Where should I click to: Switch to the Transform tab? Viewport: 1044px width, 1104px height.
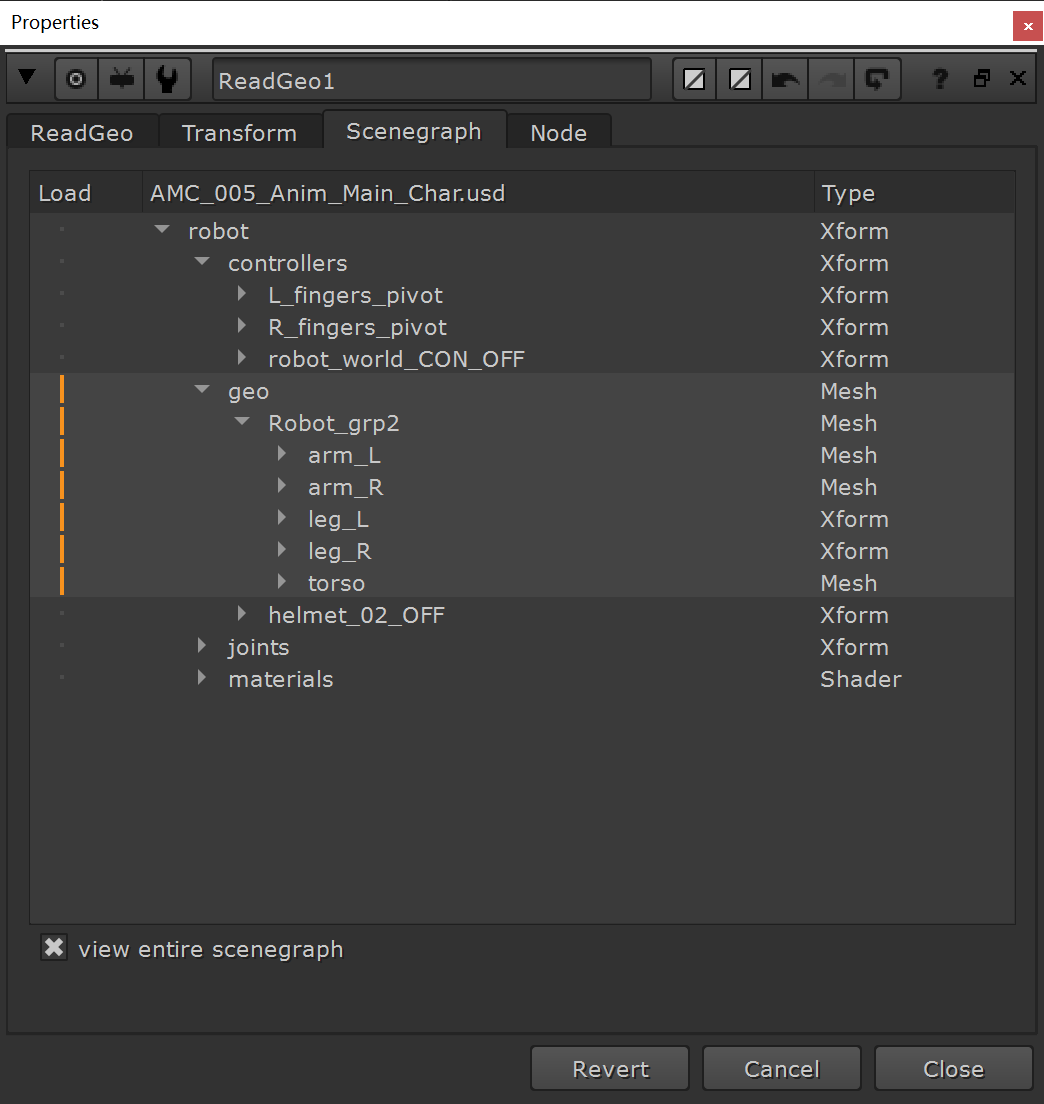(239, 132)
